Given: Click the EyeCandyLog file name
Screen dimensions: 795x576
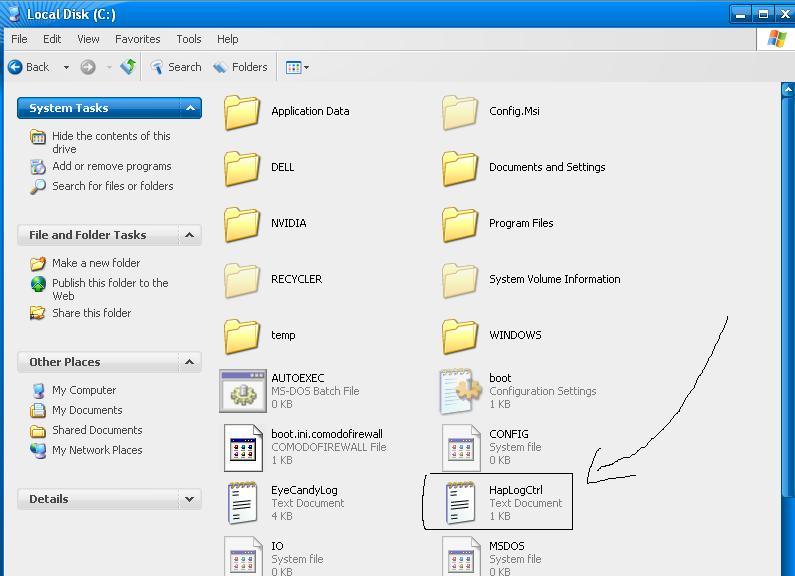Looking at the screenshot, I should (x=304, y=490).
